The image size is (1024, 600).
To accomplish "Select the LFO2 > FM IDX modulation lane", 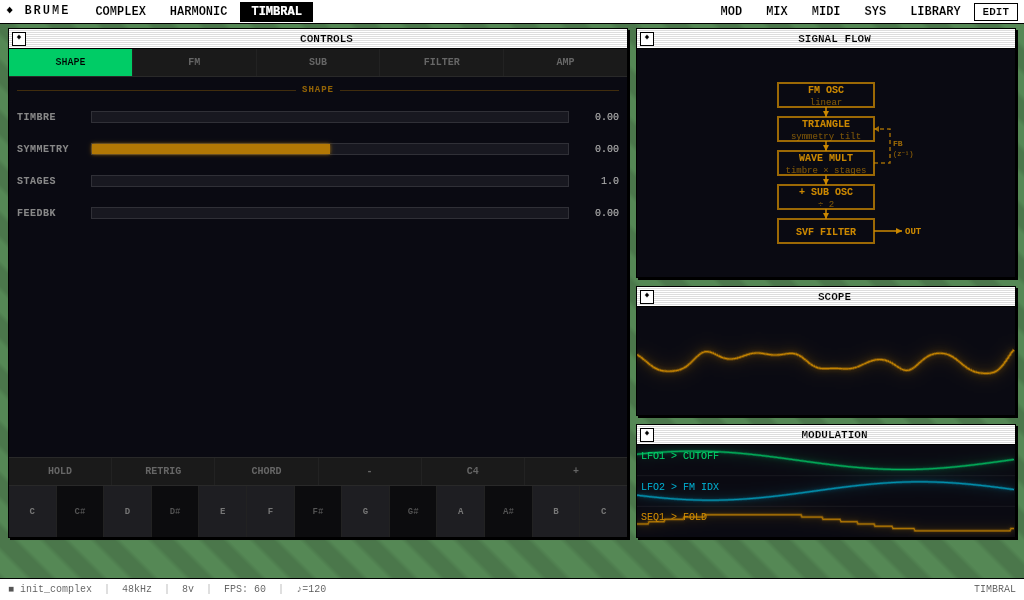I will point(825,488).
